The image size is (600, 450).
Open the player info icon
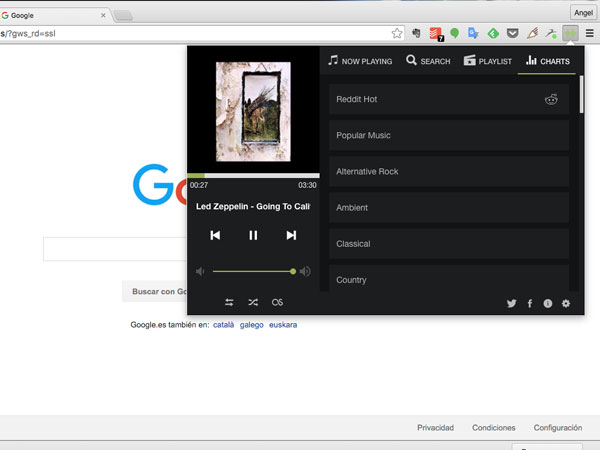pos(548,303)
